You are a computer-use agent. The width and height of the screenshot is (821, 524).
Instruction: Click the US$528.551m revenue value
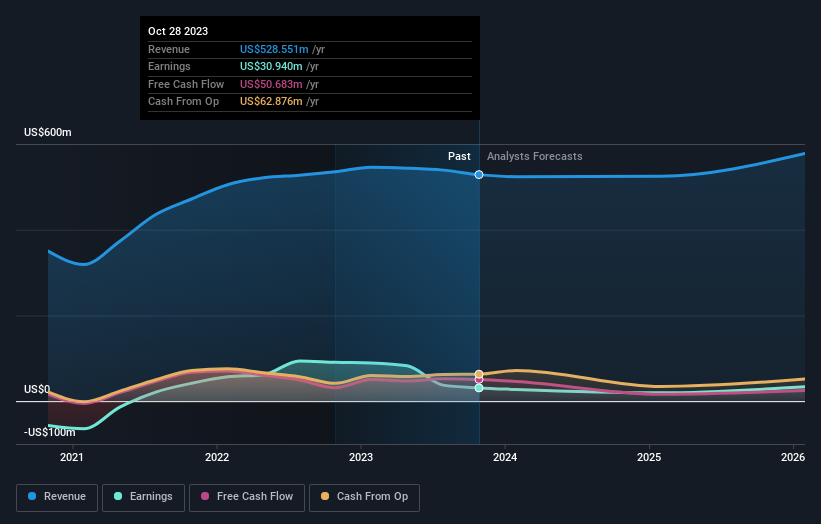pos(274,49)
